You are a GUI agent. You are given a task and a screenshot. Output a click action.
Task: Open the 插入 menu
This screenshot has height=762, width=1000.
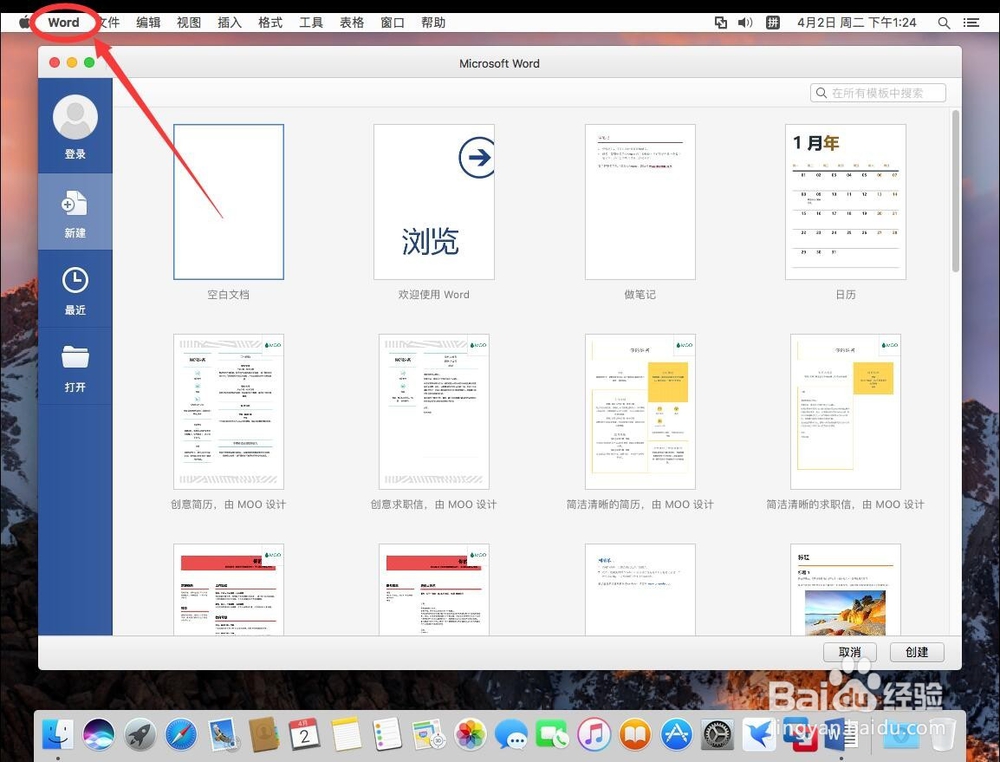230,22
